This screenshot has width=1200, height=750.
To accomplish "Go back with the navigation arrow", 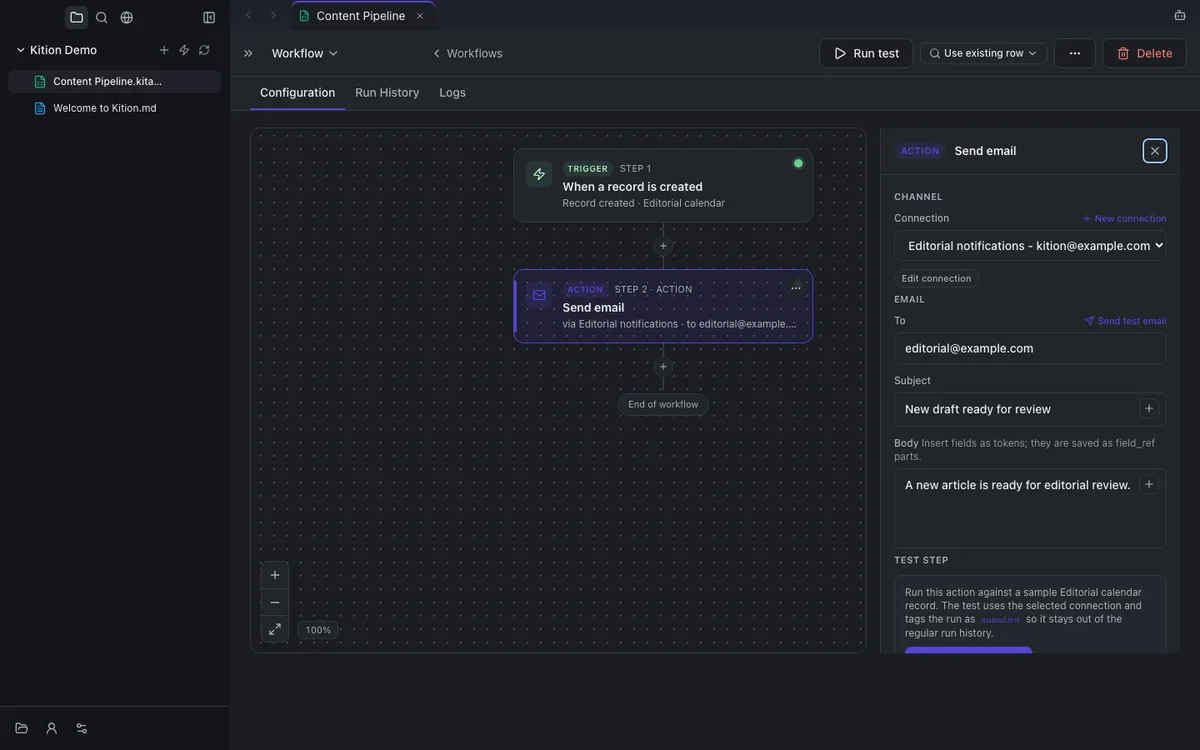I will tap(249, 15).
